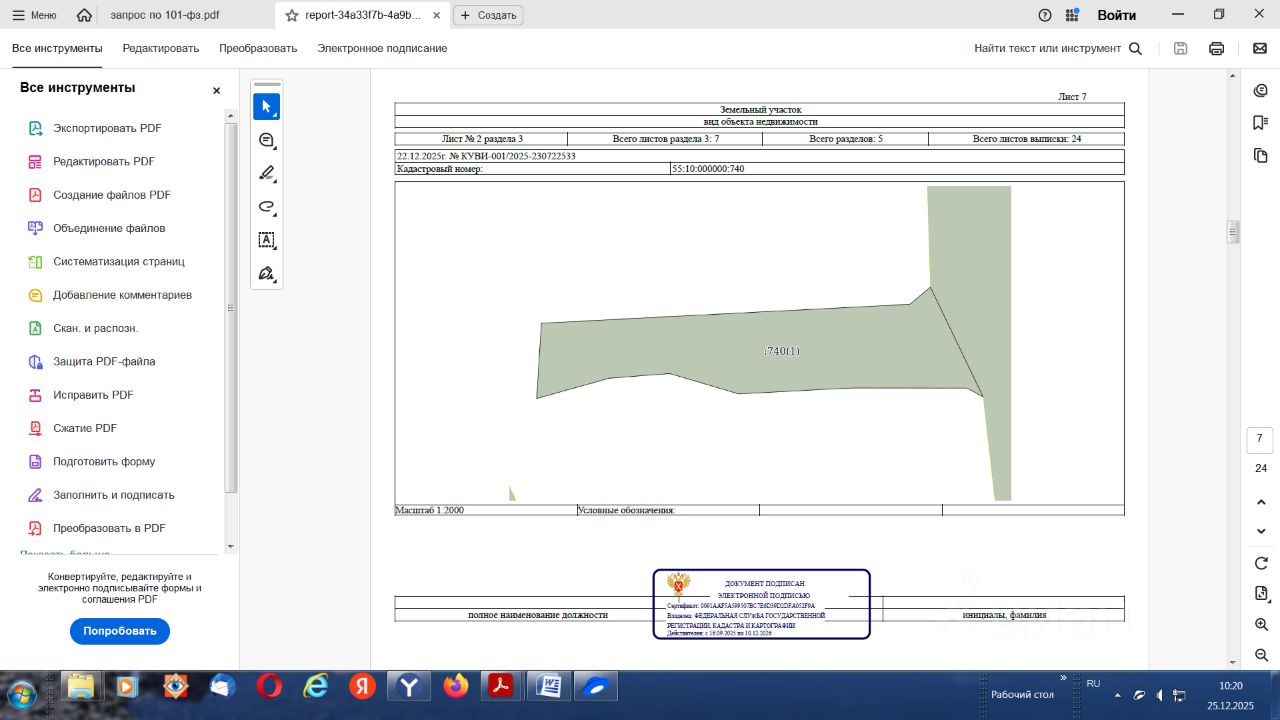1280x720 pixels.
Task: Activate the text box tool
Action: 266,240
